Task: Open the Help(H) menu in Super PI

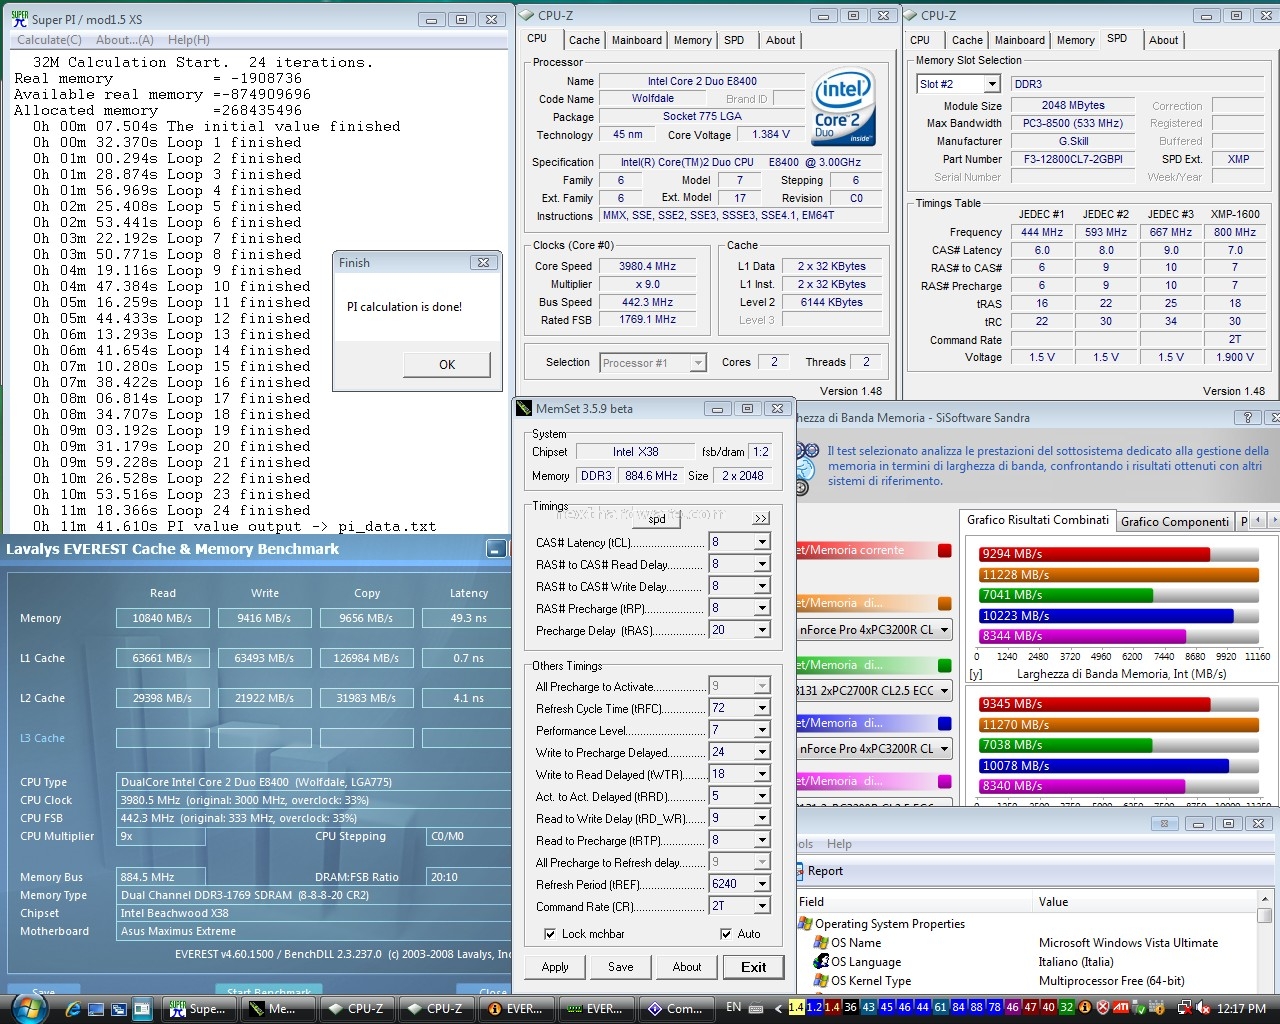Action: [189, 40]
